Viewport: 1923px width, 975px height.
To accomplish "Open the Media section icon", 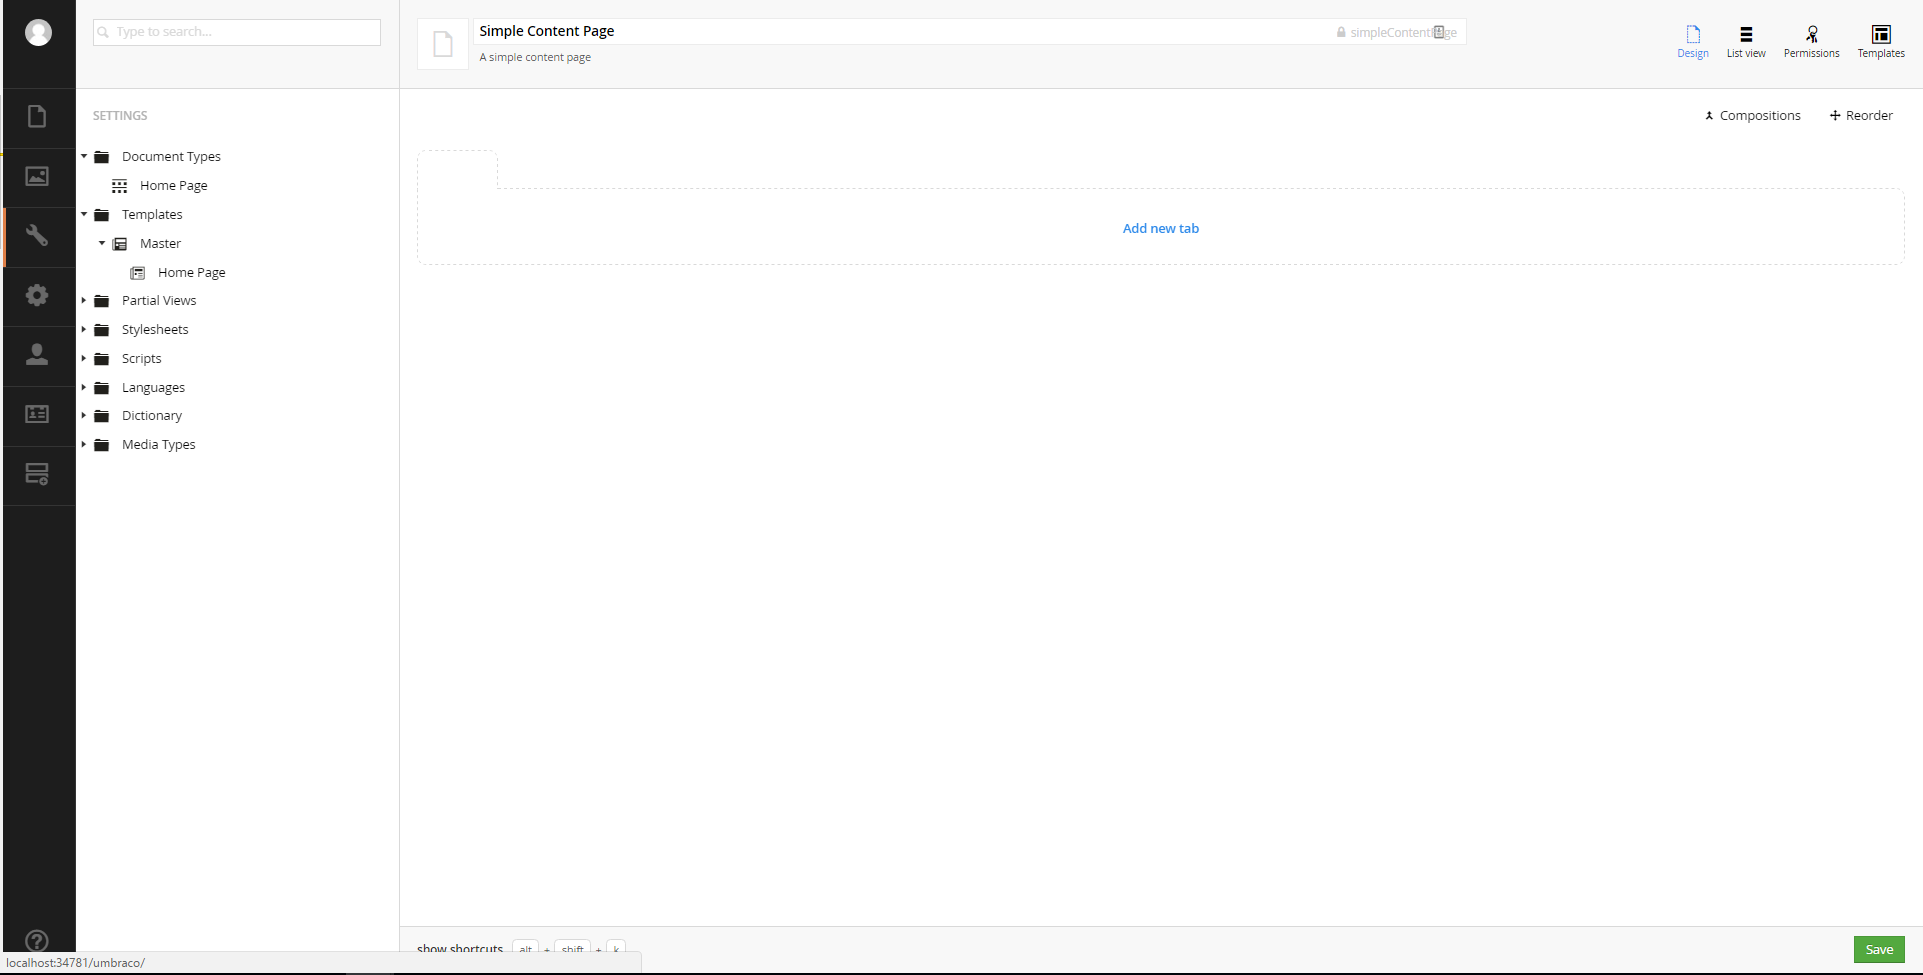I will [x=37, y=176].
